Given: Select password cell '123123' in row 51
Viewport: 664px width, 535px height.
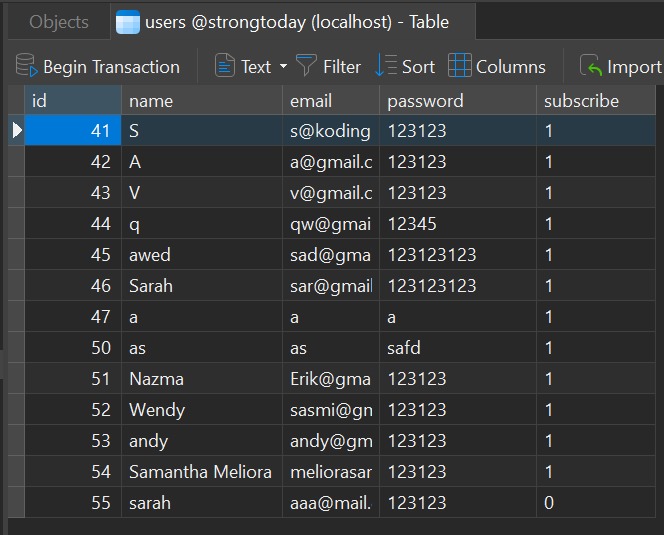Looking at the screenshot, I should tap(458, 379).
